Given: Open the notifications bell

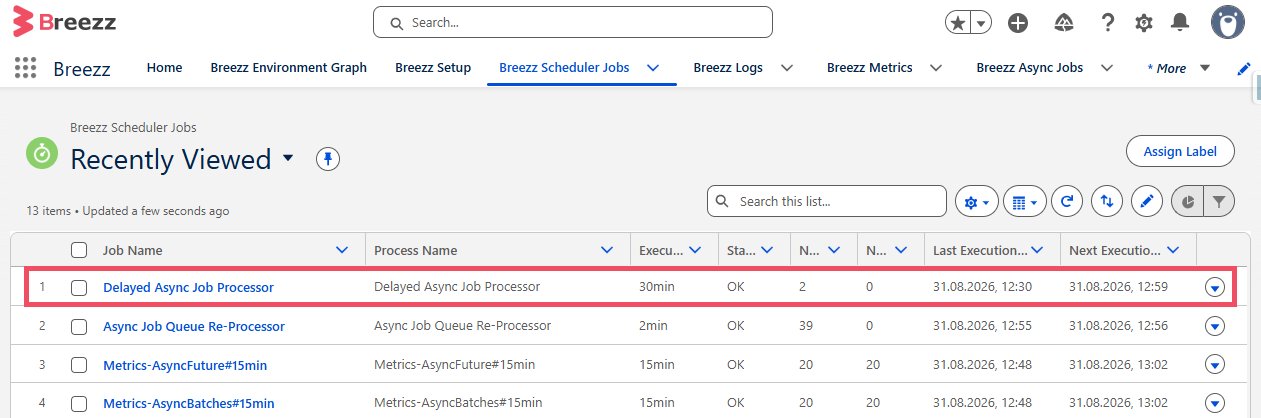Looking at the screenshot, I should pyautogui.click(x=1181, y=22).
